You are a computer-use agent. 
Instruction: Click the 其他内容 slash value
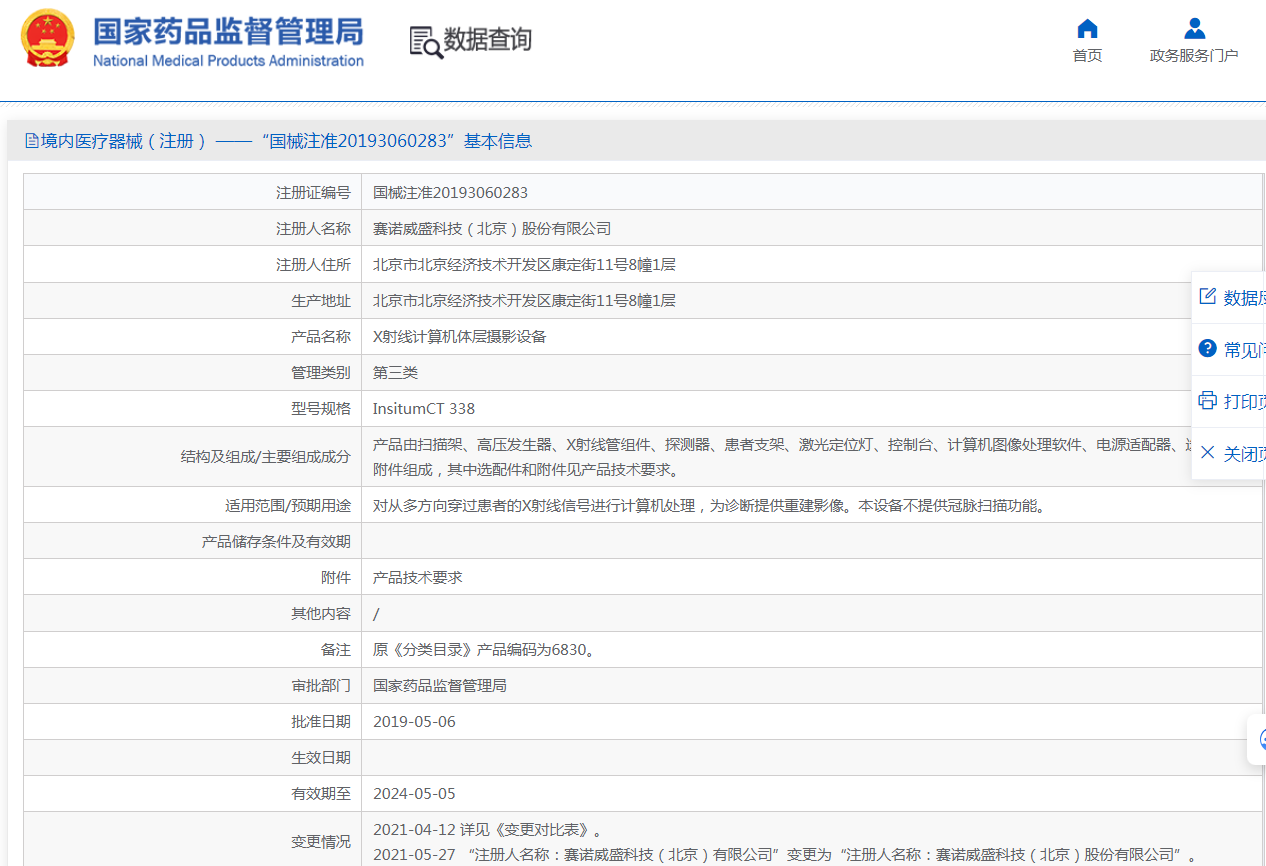pyautogui.click(x=376, y=614)
